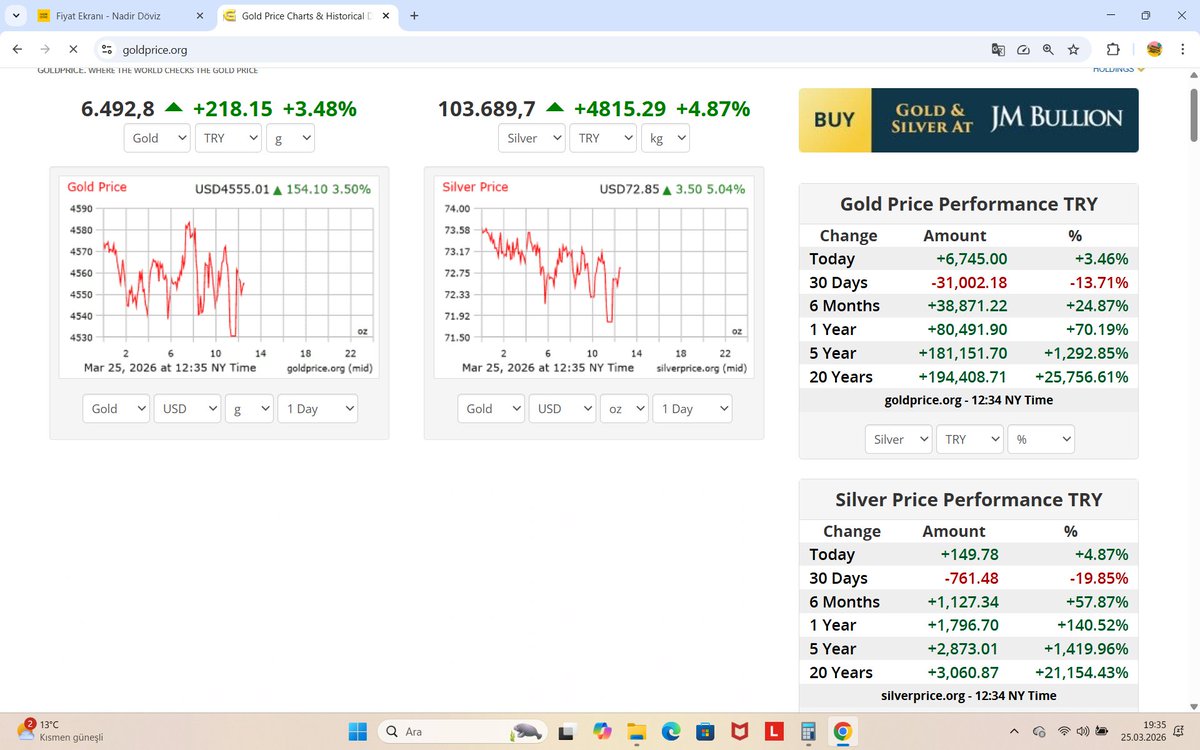Open Microsoft Store from the taskbar

[x=704, y=731]
